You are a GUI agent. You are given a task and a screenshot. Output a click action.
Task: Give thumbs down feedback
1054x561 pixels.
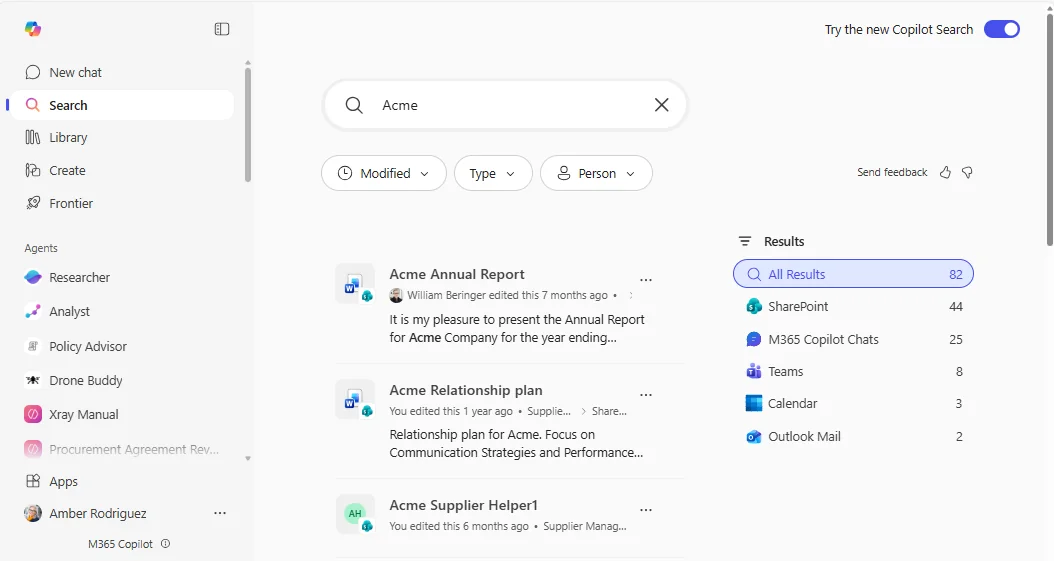click(x=967, y=173)
